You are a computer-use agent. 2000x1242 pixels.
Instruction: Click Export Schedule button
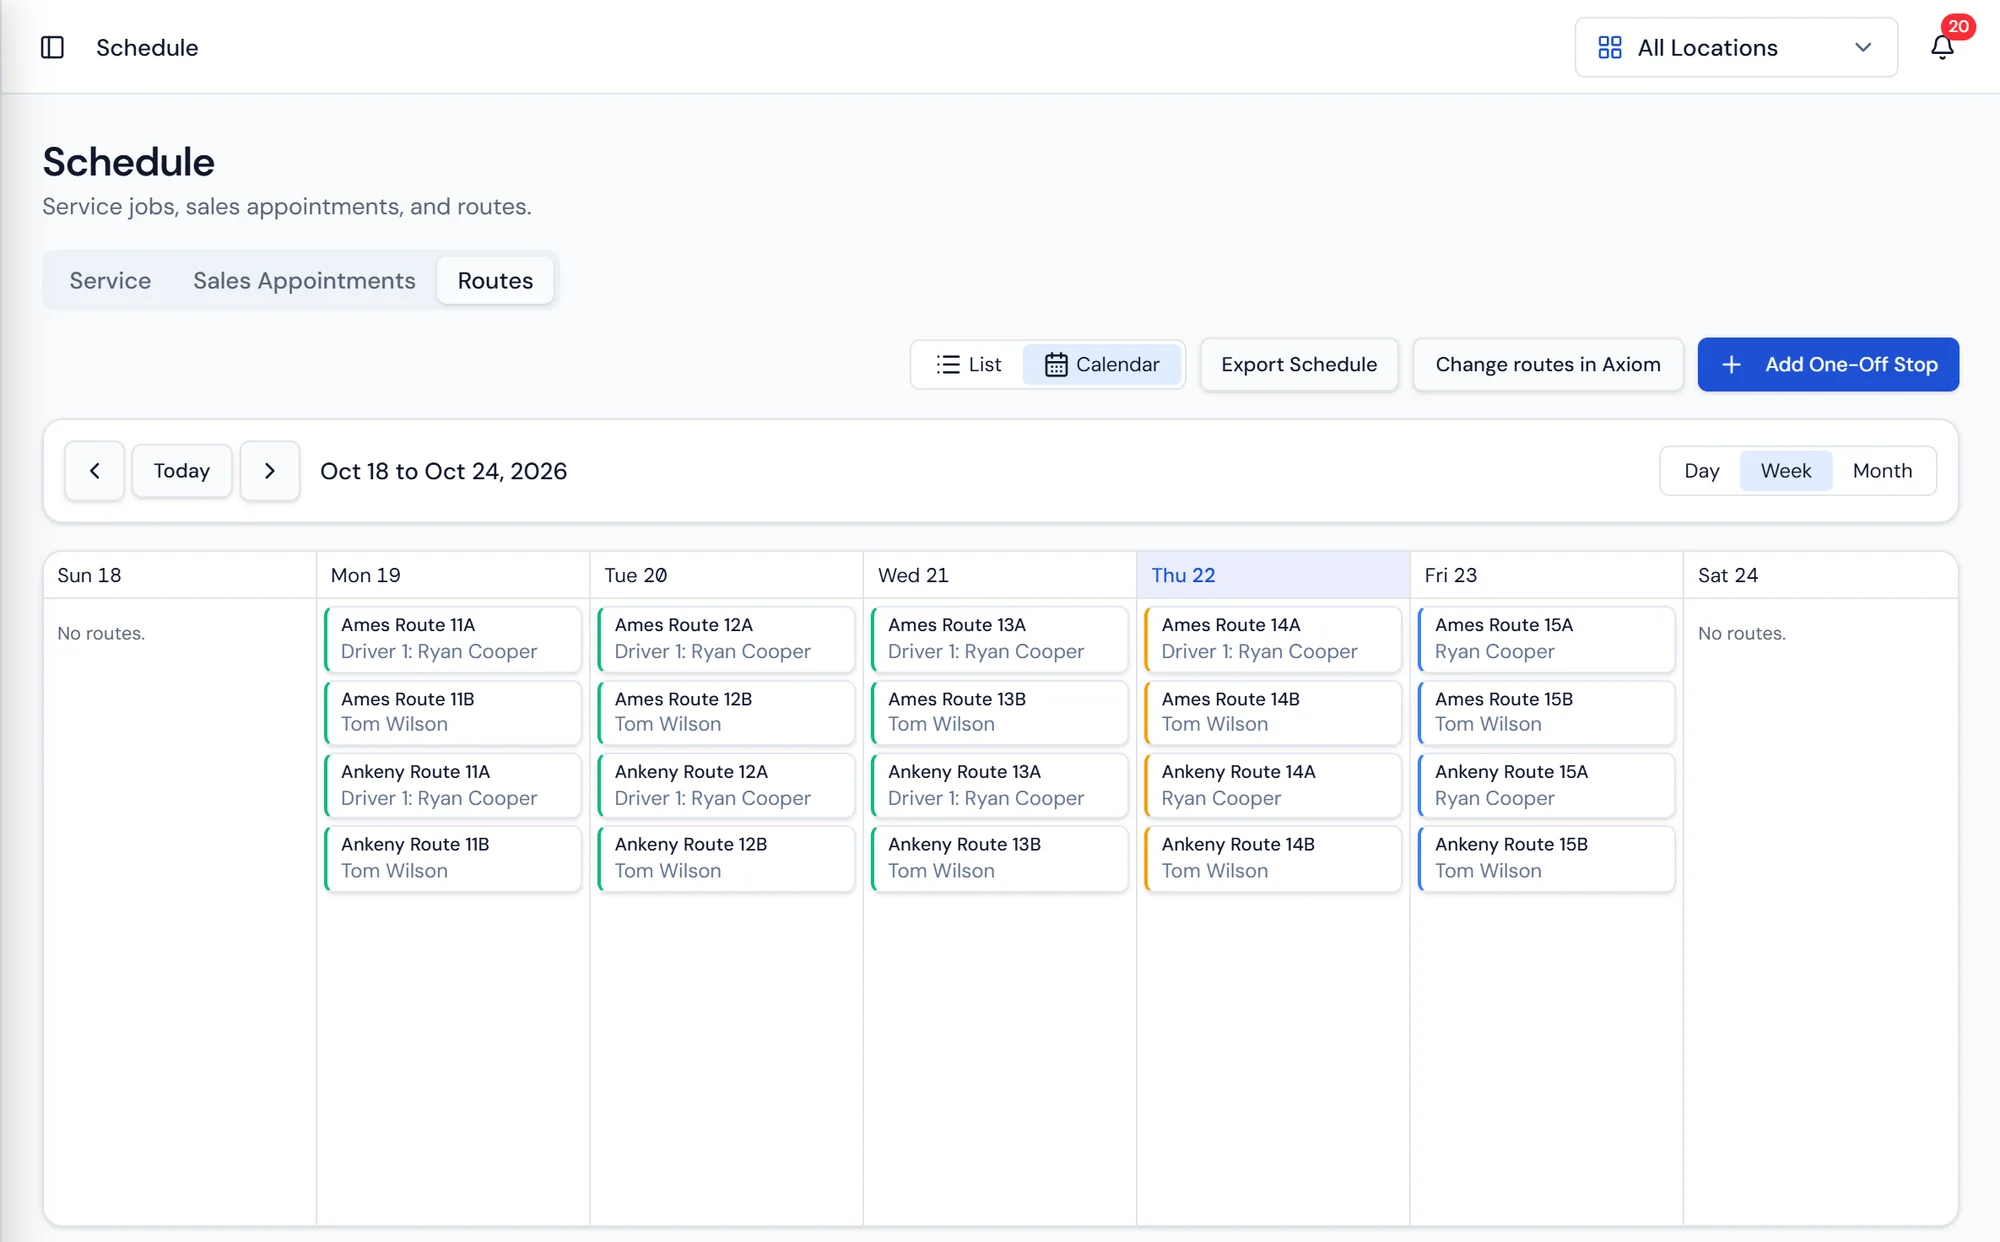pos(1299,365)
